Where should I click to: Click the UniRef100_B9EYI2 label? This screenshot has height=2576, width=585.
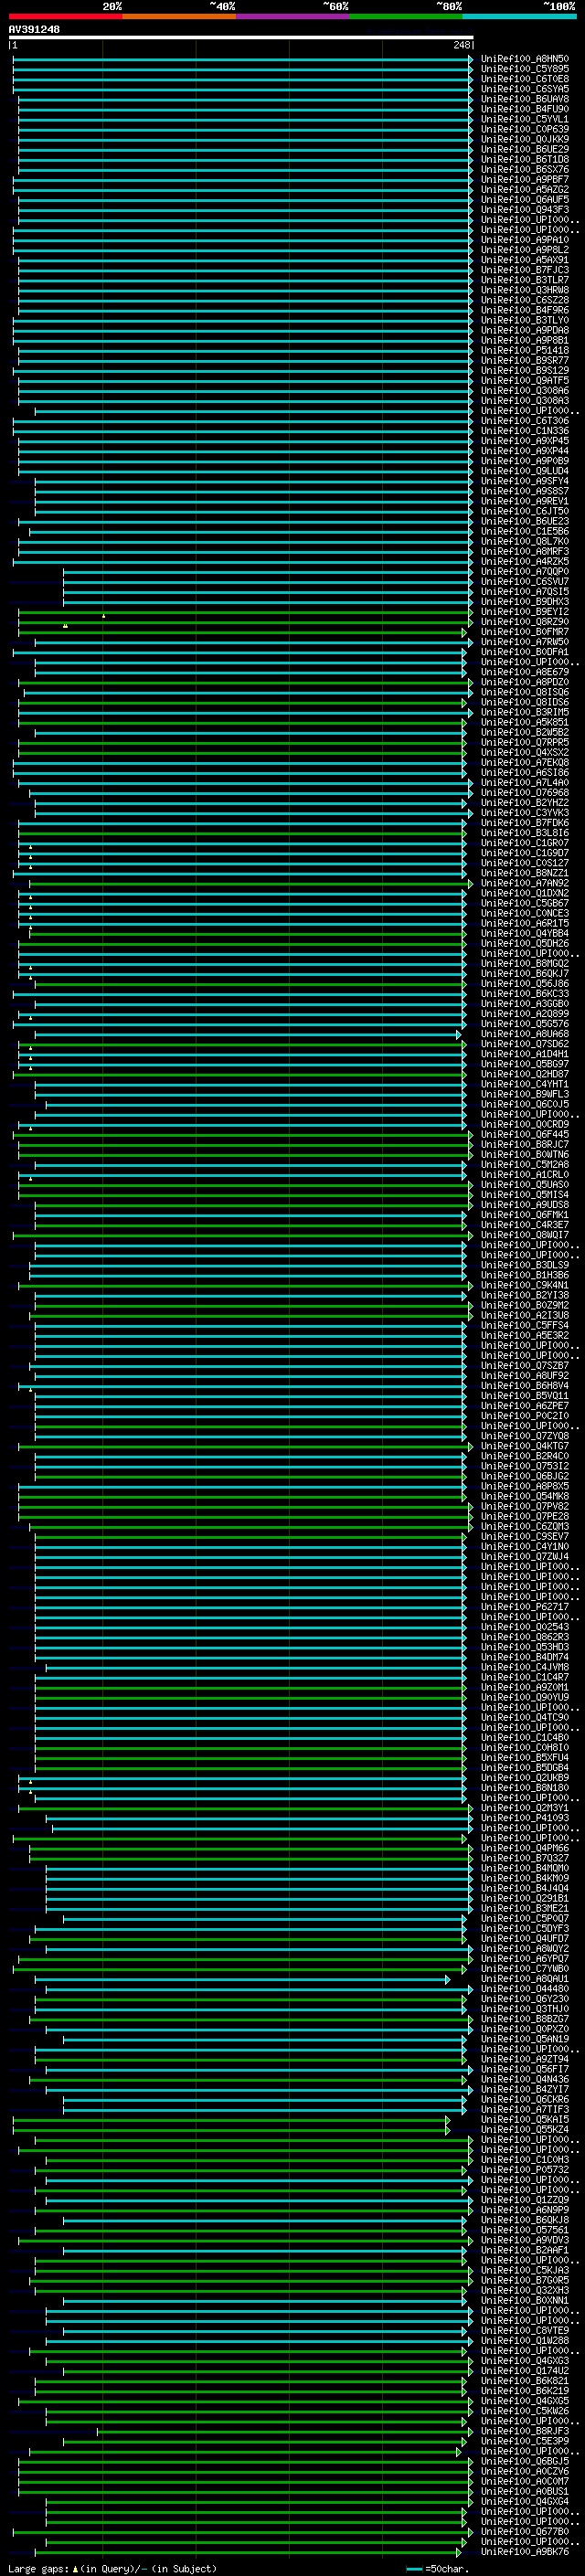525,612
